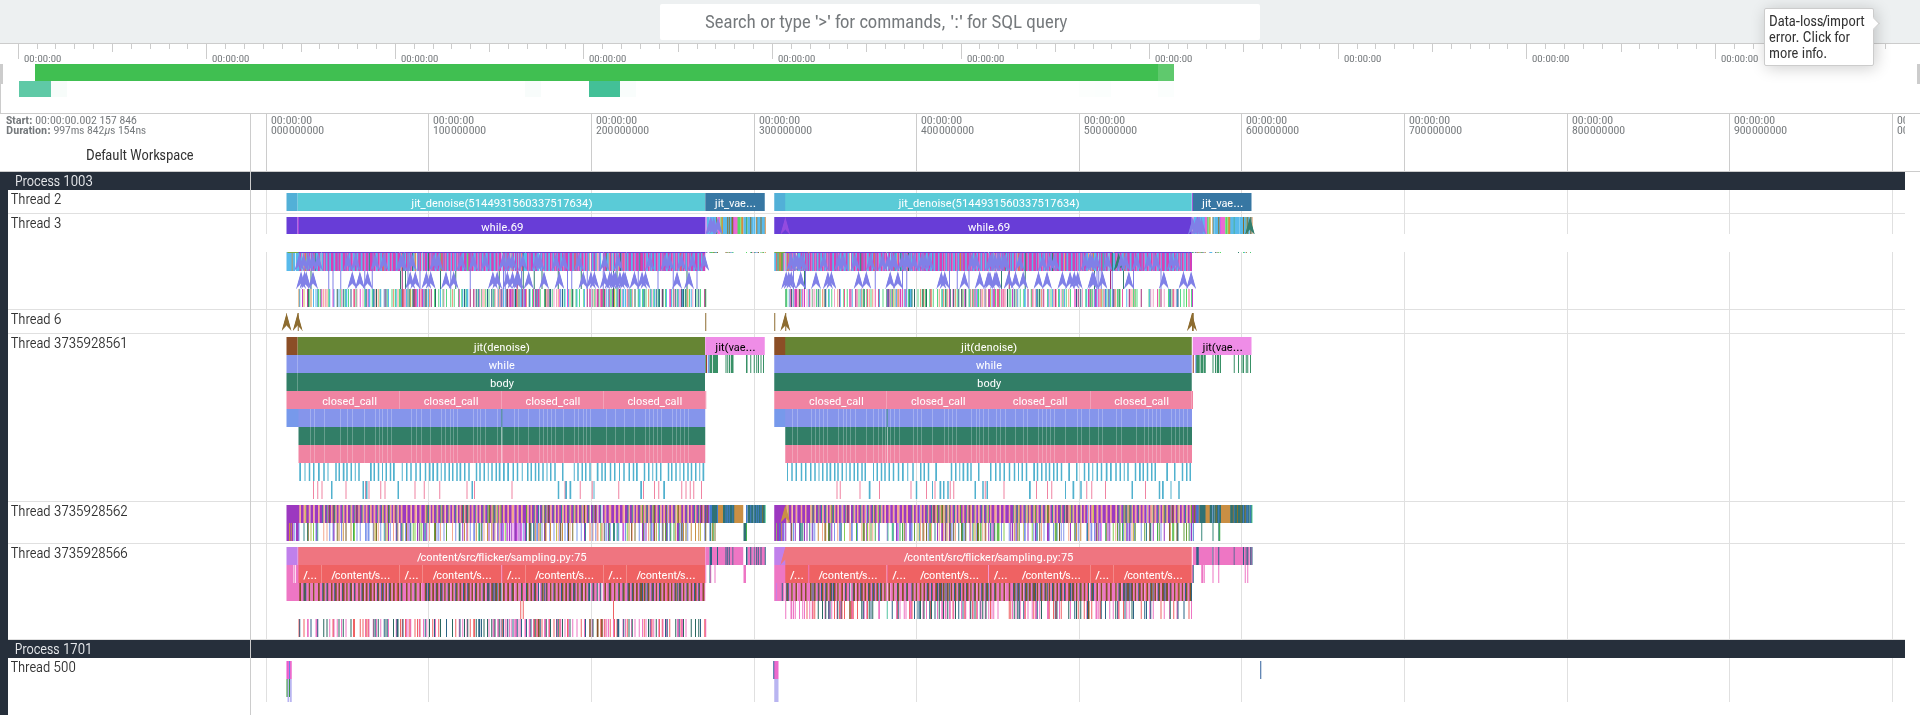Viewport: 1920px width, 715px height.
Task: Select the second while.69 slice in Thread 3
Action: 989,227
